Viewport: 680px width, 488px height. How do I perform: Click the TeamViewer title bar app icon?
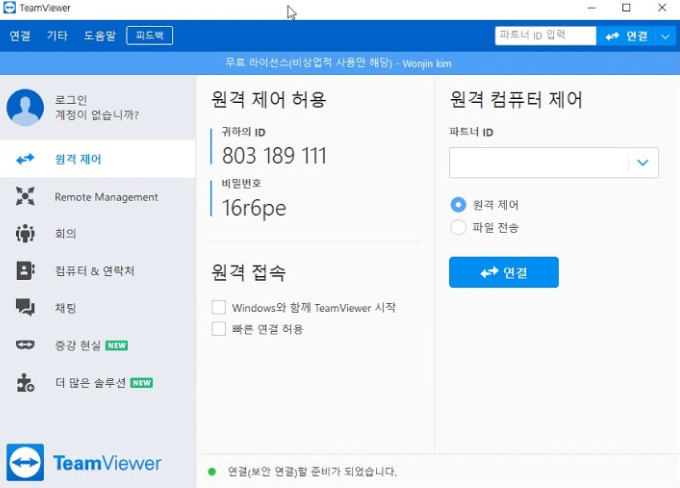click(x=9, y=8)
